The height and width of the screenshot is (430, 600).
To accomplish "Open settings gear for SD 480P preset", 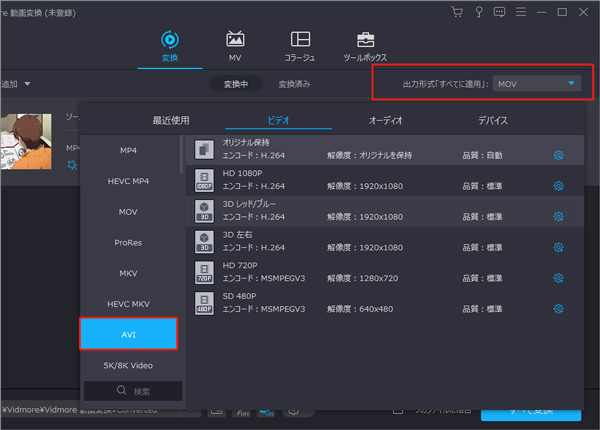I will click(558, 310).
